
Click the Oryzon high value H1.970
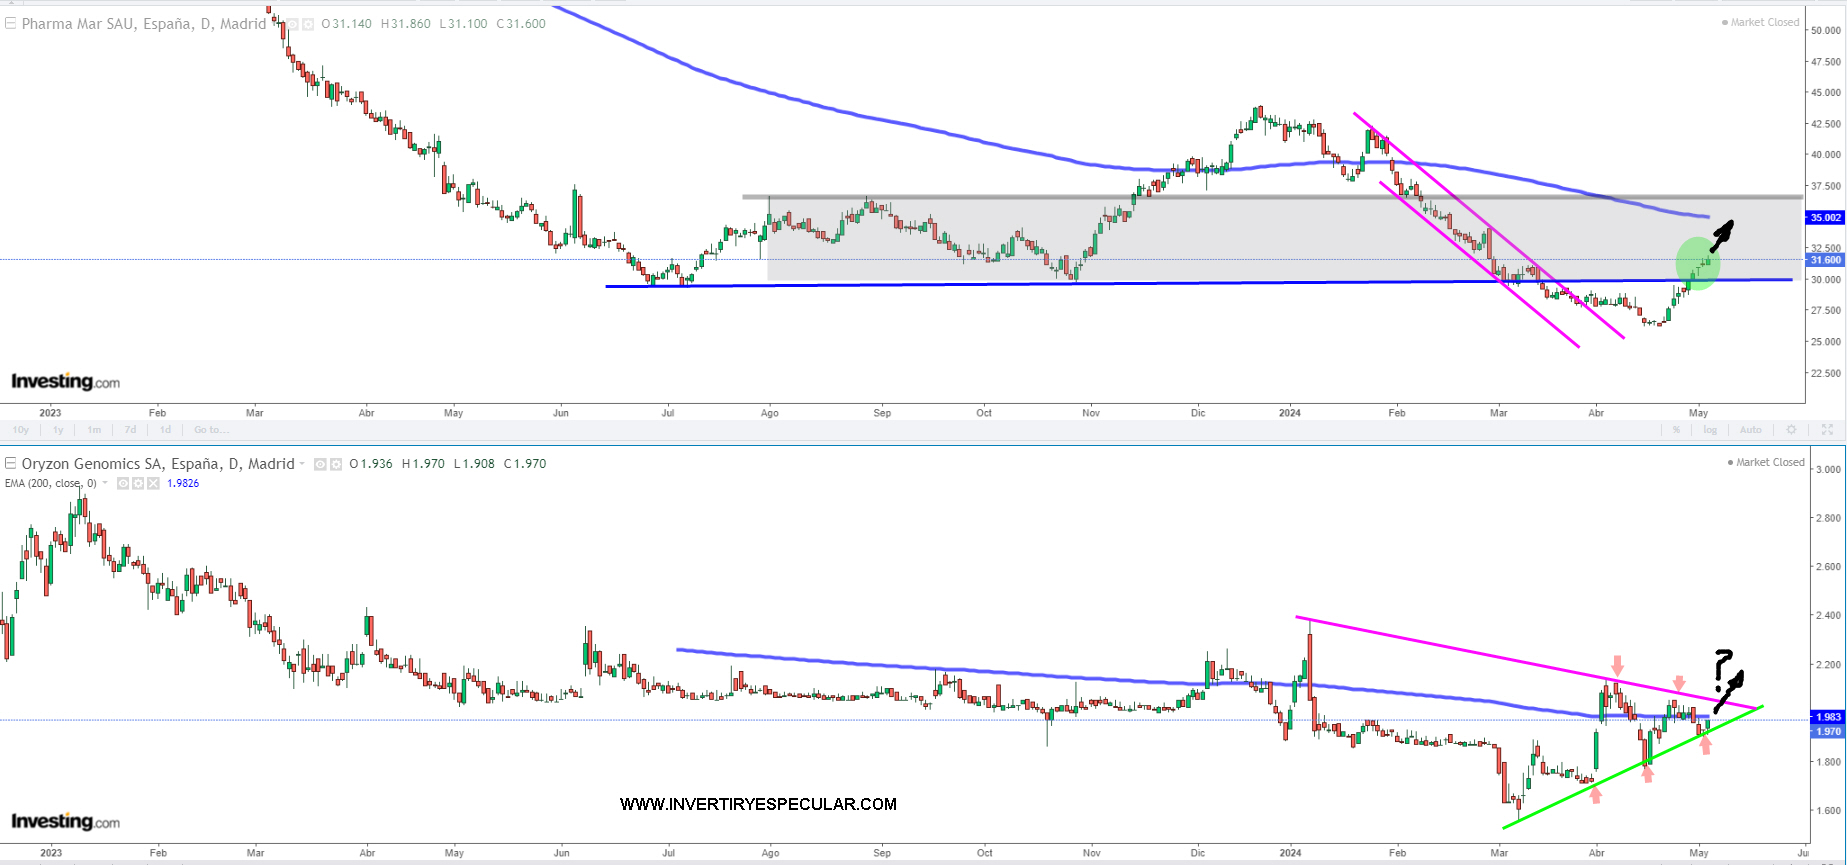coord(423,464)
